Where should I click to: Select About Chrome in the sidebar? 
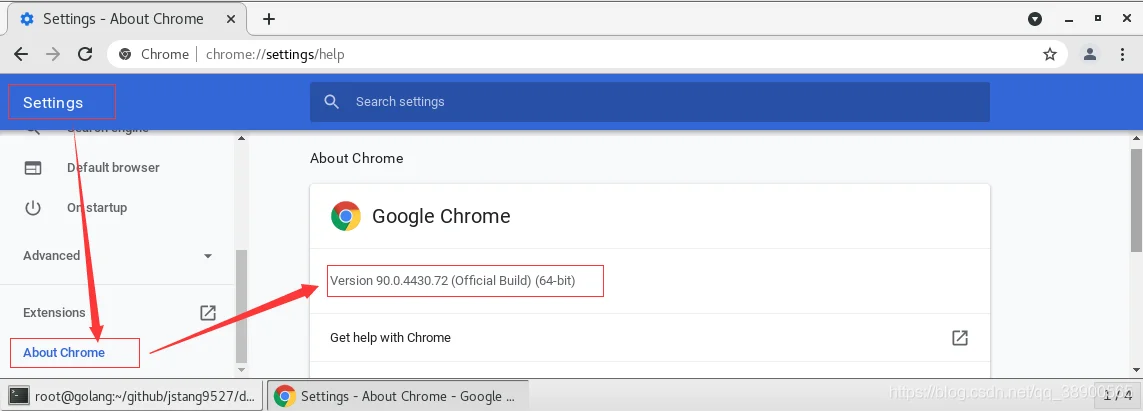coord(64,353)
